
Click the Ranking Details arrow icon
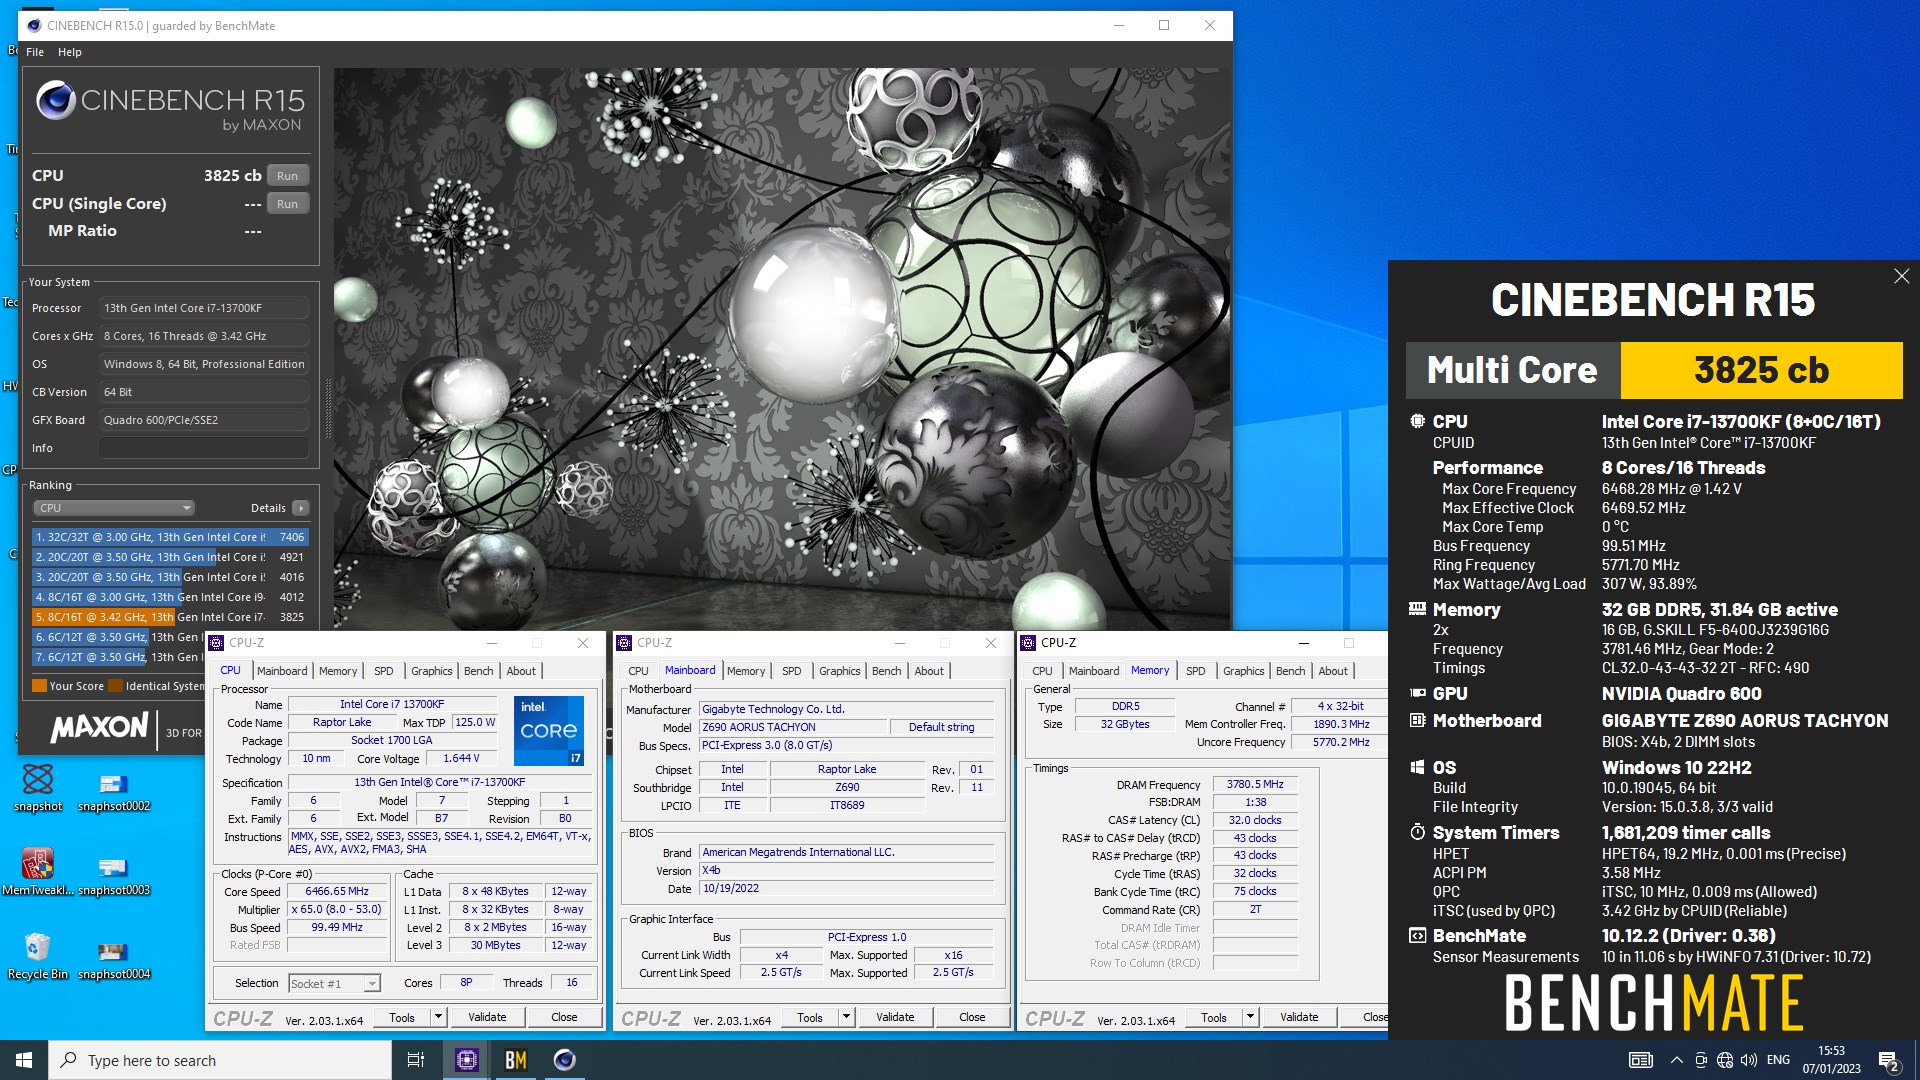click(x=300, y=508)
